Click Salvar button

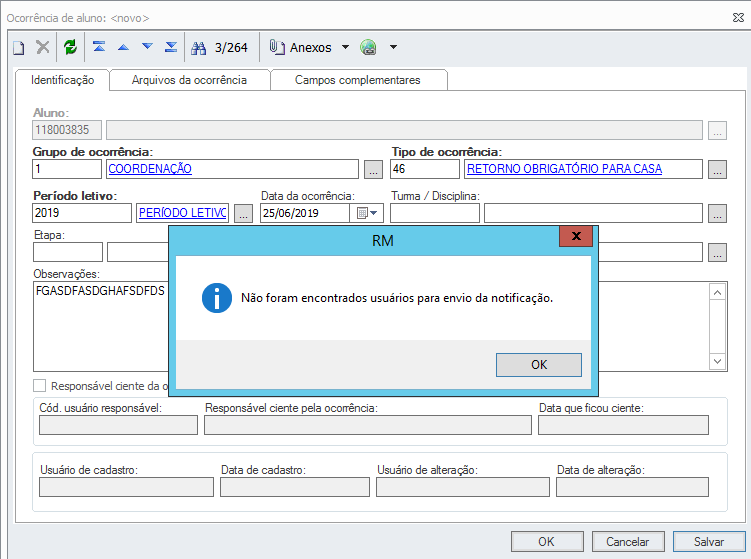[709, 542]
